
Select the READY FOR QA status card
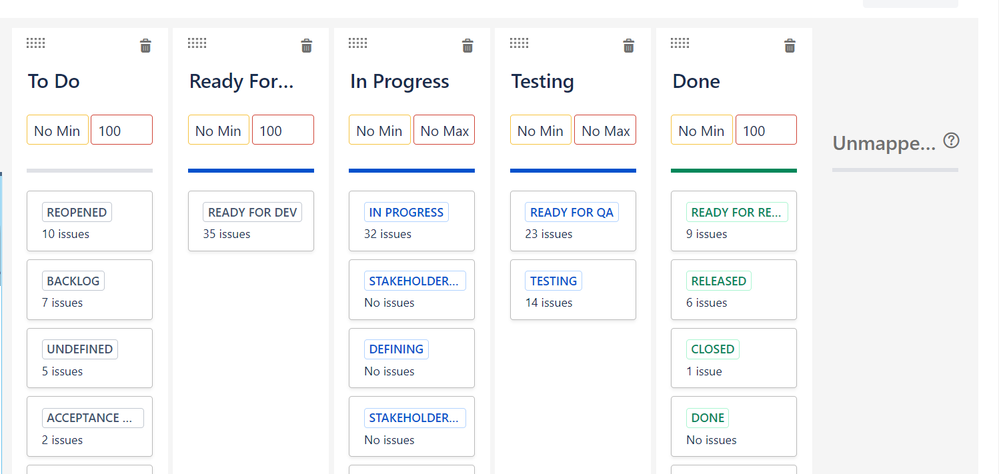tap(573, 221)
